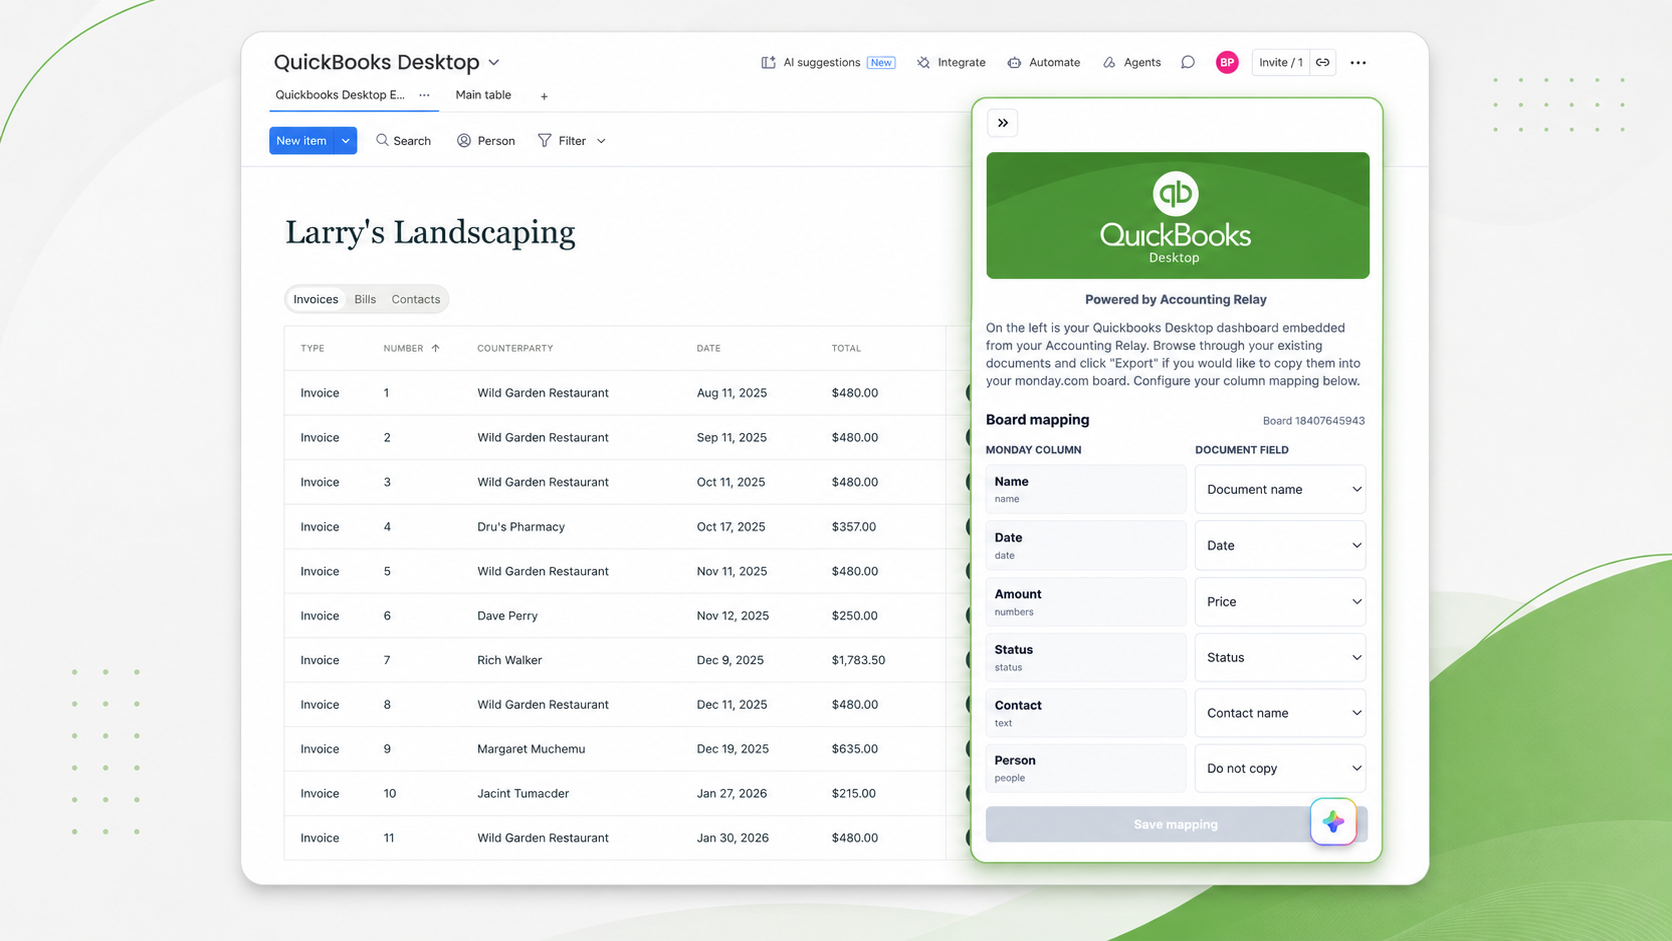Viewport: 1672px width, 941px height.
Task: Open the discussion chat bubble icon
Action: point(1187,62)
